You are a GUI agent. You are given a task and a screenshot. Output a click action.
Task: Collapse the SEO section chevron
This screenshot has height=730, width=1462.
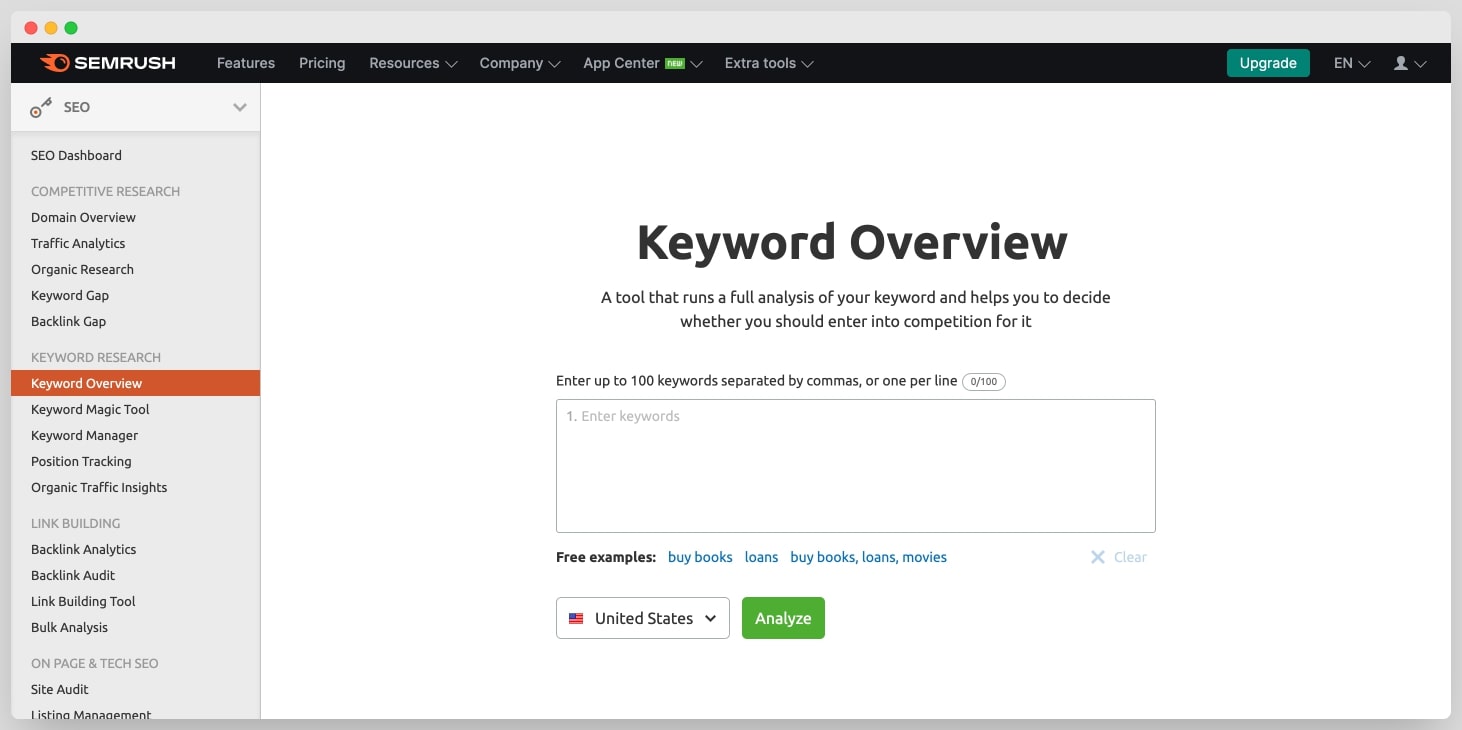[240, 107]
